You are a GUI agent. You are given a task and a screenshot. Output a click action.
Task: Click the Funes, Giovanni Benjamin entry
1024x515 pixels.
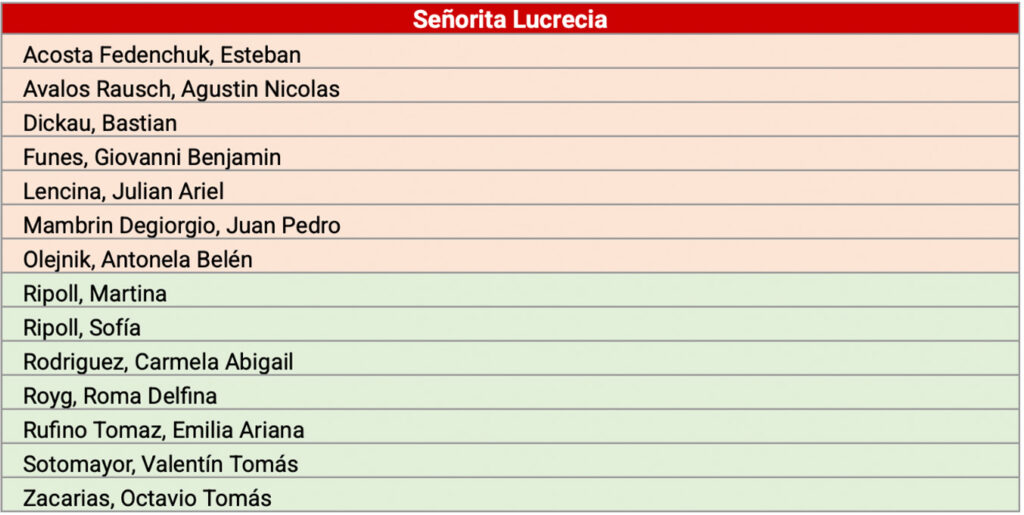(x=152, y=157)
